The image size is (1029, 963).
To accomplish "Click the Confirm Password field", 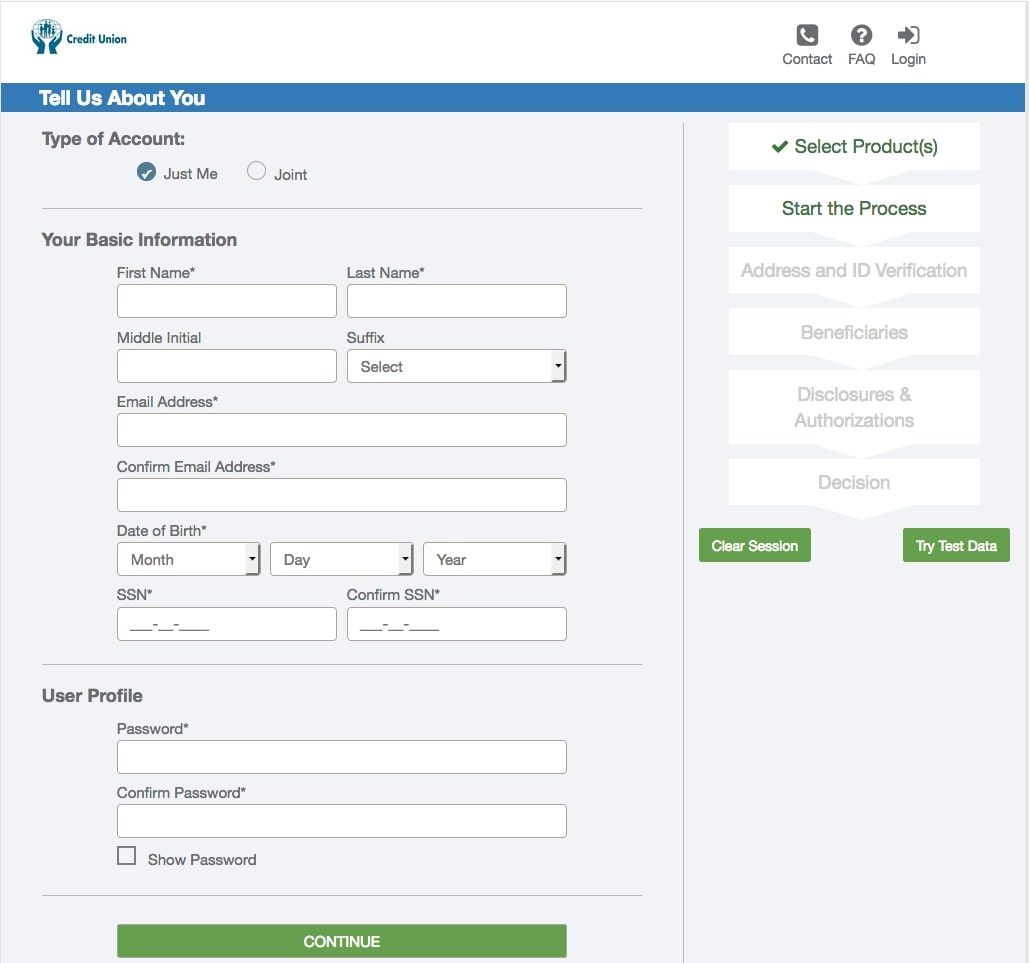I will point(341,821).
